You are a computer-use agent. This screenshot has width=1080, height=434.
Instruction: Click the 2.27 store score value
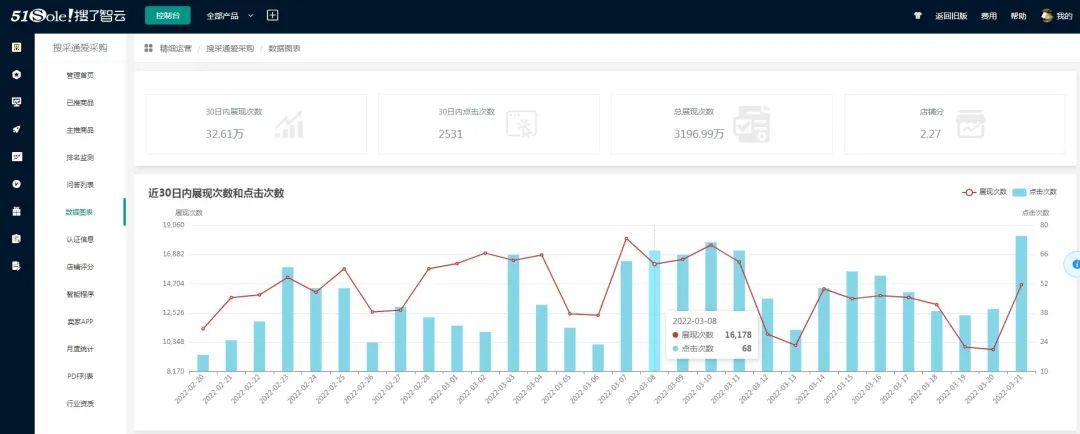930,134
